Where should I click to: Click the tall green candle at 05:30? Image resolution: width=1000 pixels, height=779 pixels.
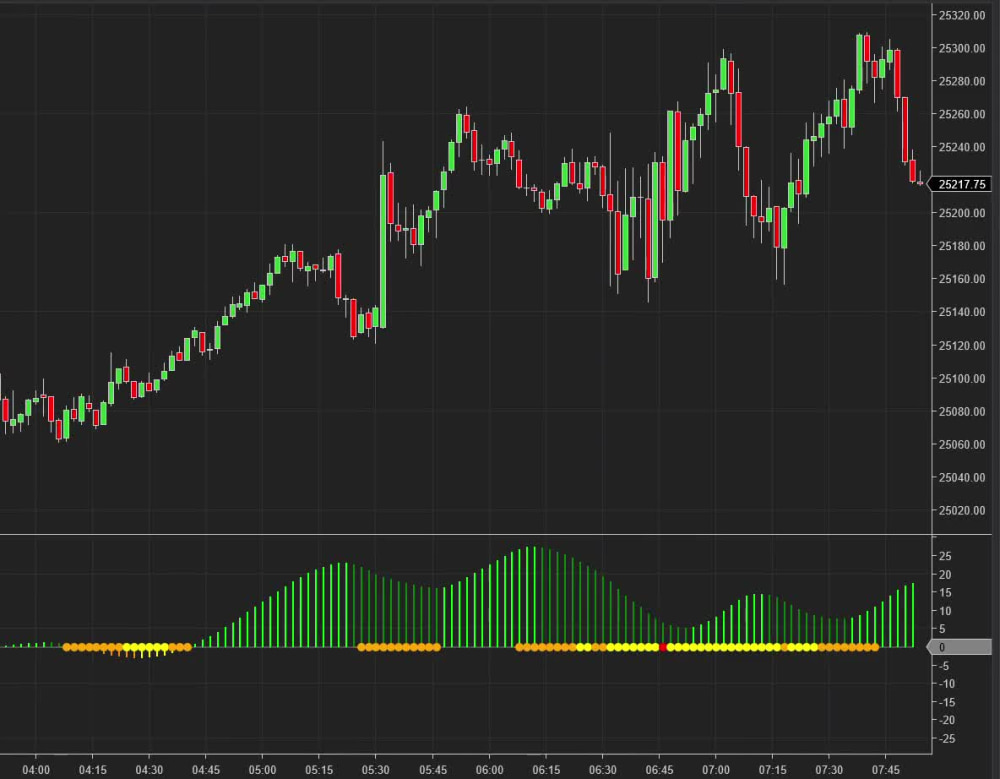pos(383,251)
